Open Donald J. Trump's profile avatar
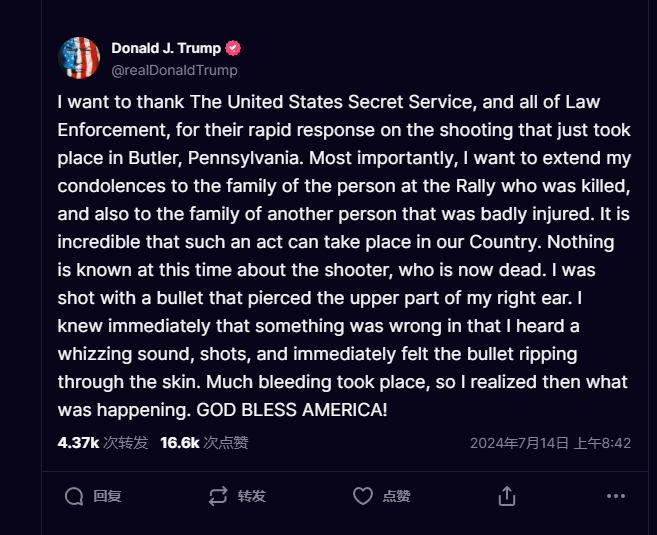657x535 pixels. click(x=79, y=58)
